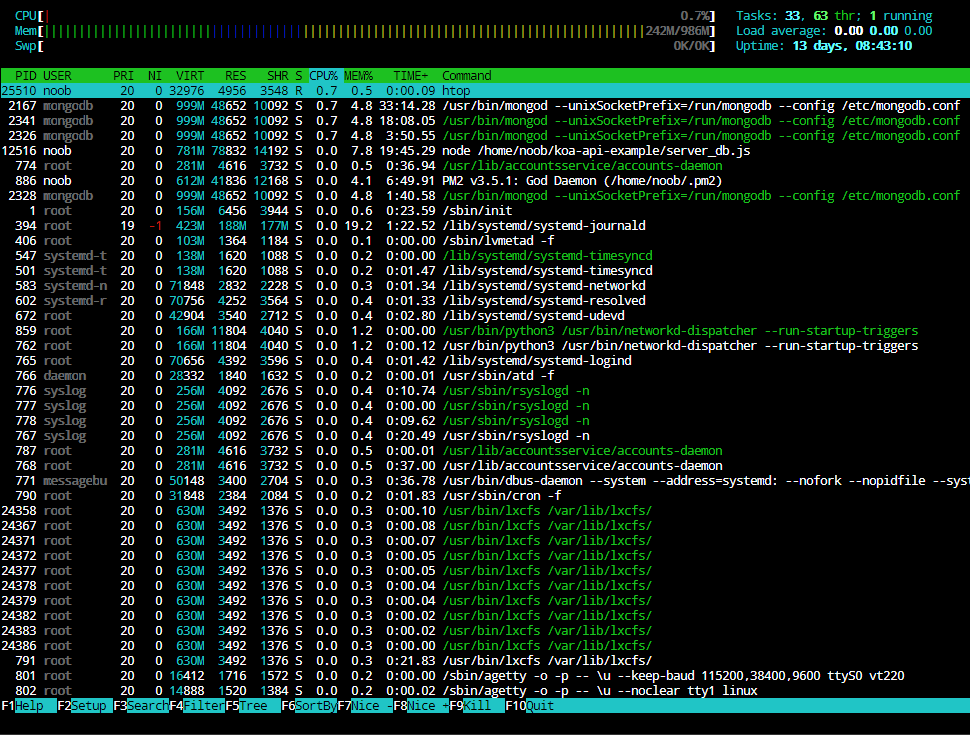Select the systemd-networkd process row
The height and width of the screenshot is (735, 970).
[x=485, y=285]
